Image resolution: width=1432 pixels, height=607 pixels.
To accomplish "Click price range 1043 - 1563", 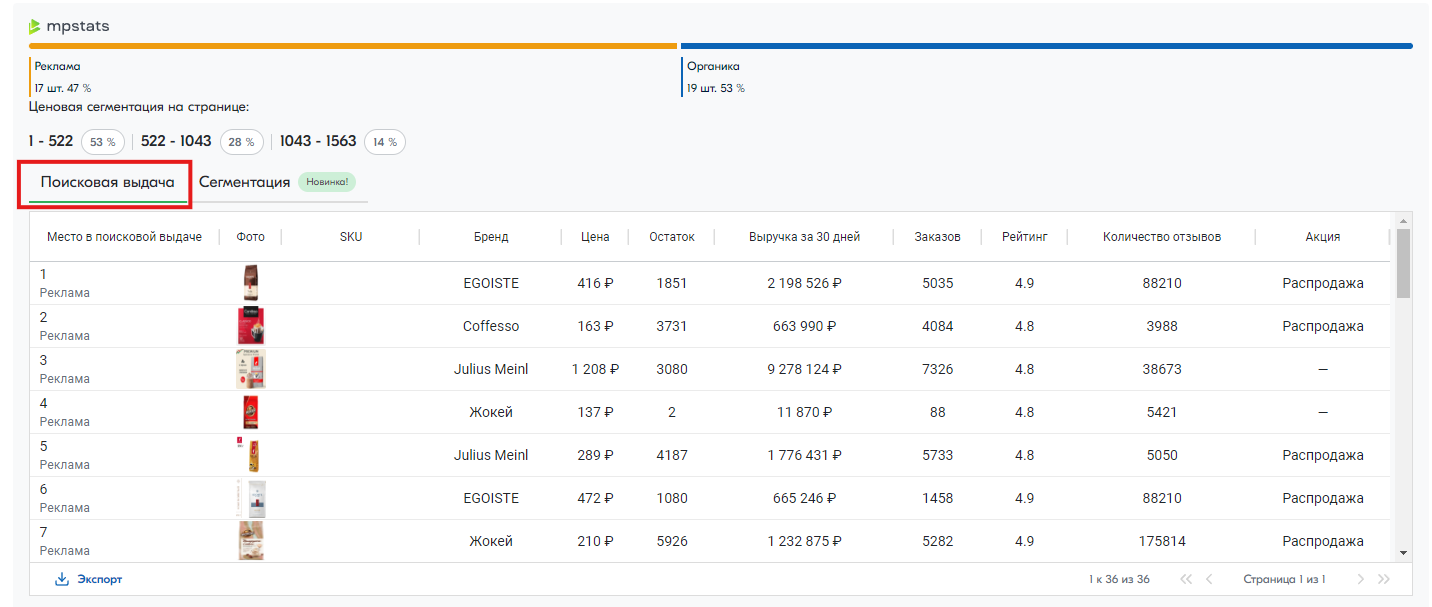I will click(x=318, y=141).
